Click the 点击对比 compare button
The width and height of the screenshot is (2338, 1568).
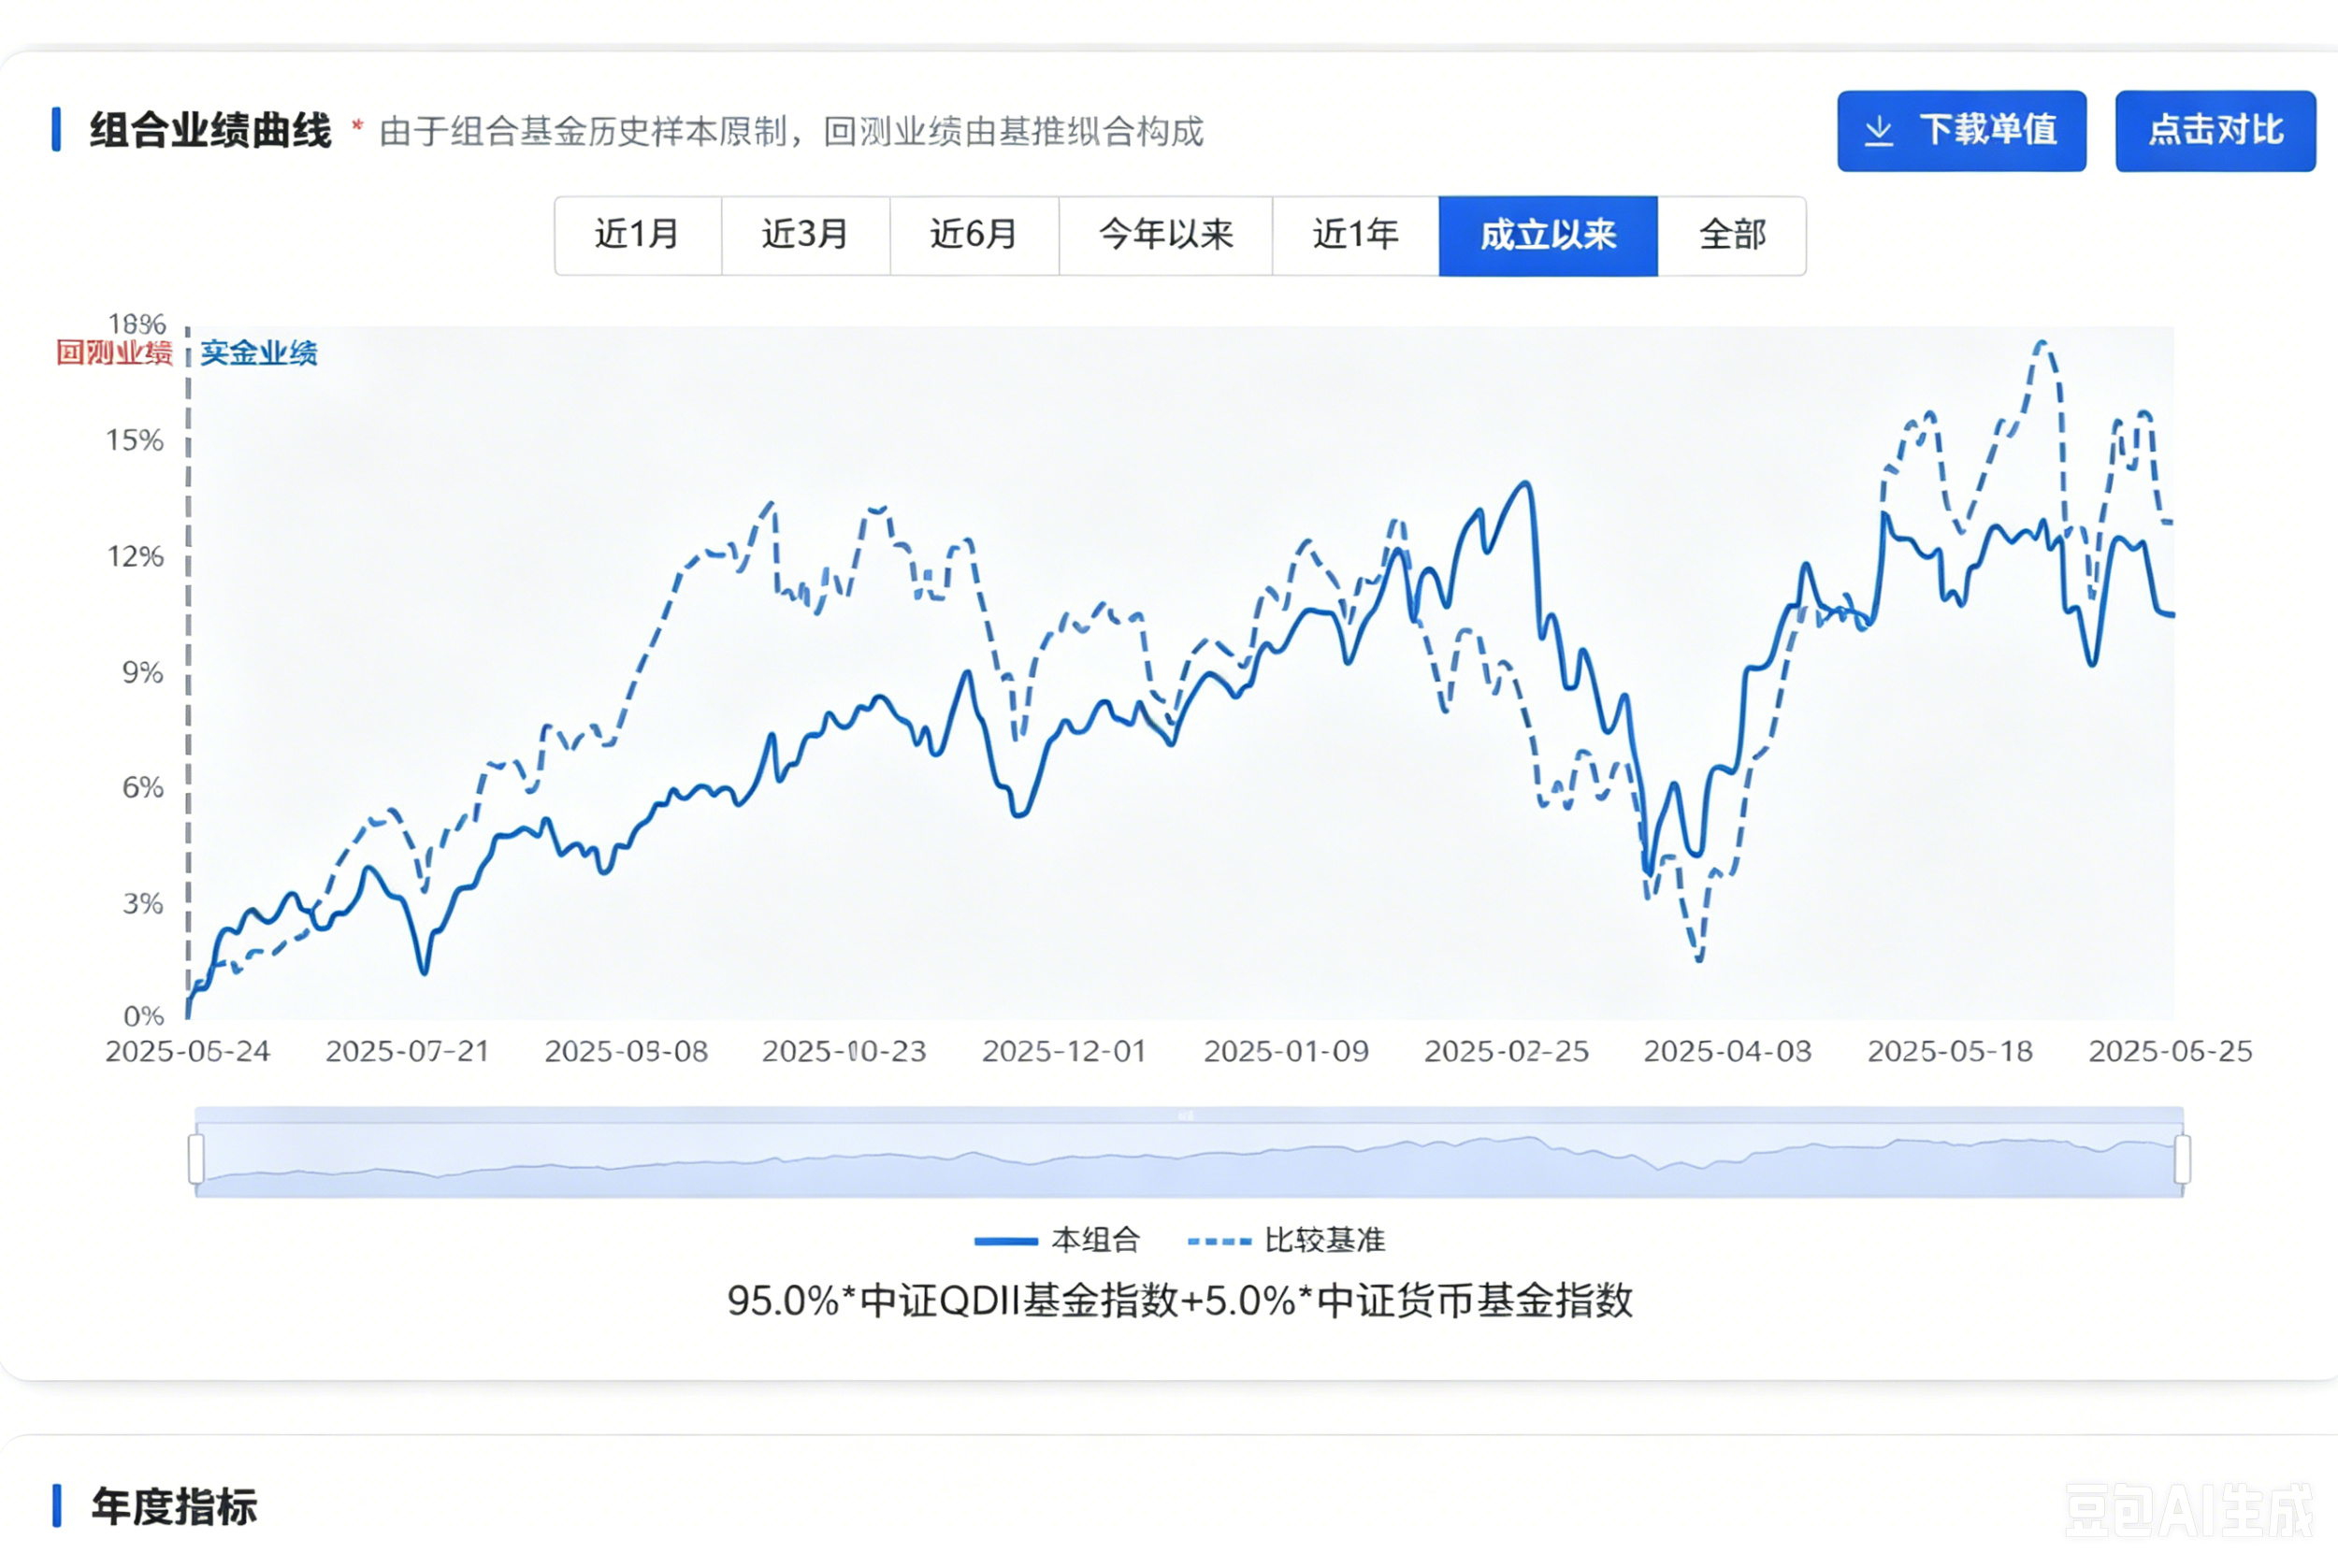pyautogui.click(x=2215, y=131)
